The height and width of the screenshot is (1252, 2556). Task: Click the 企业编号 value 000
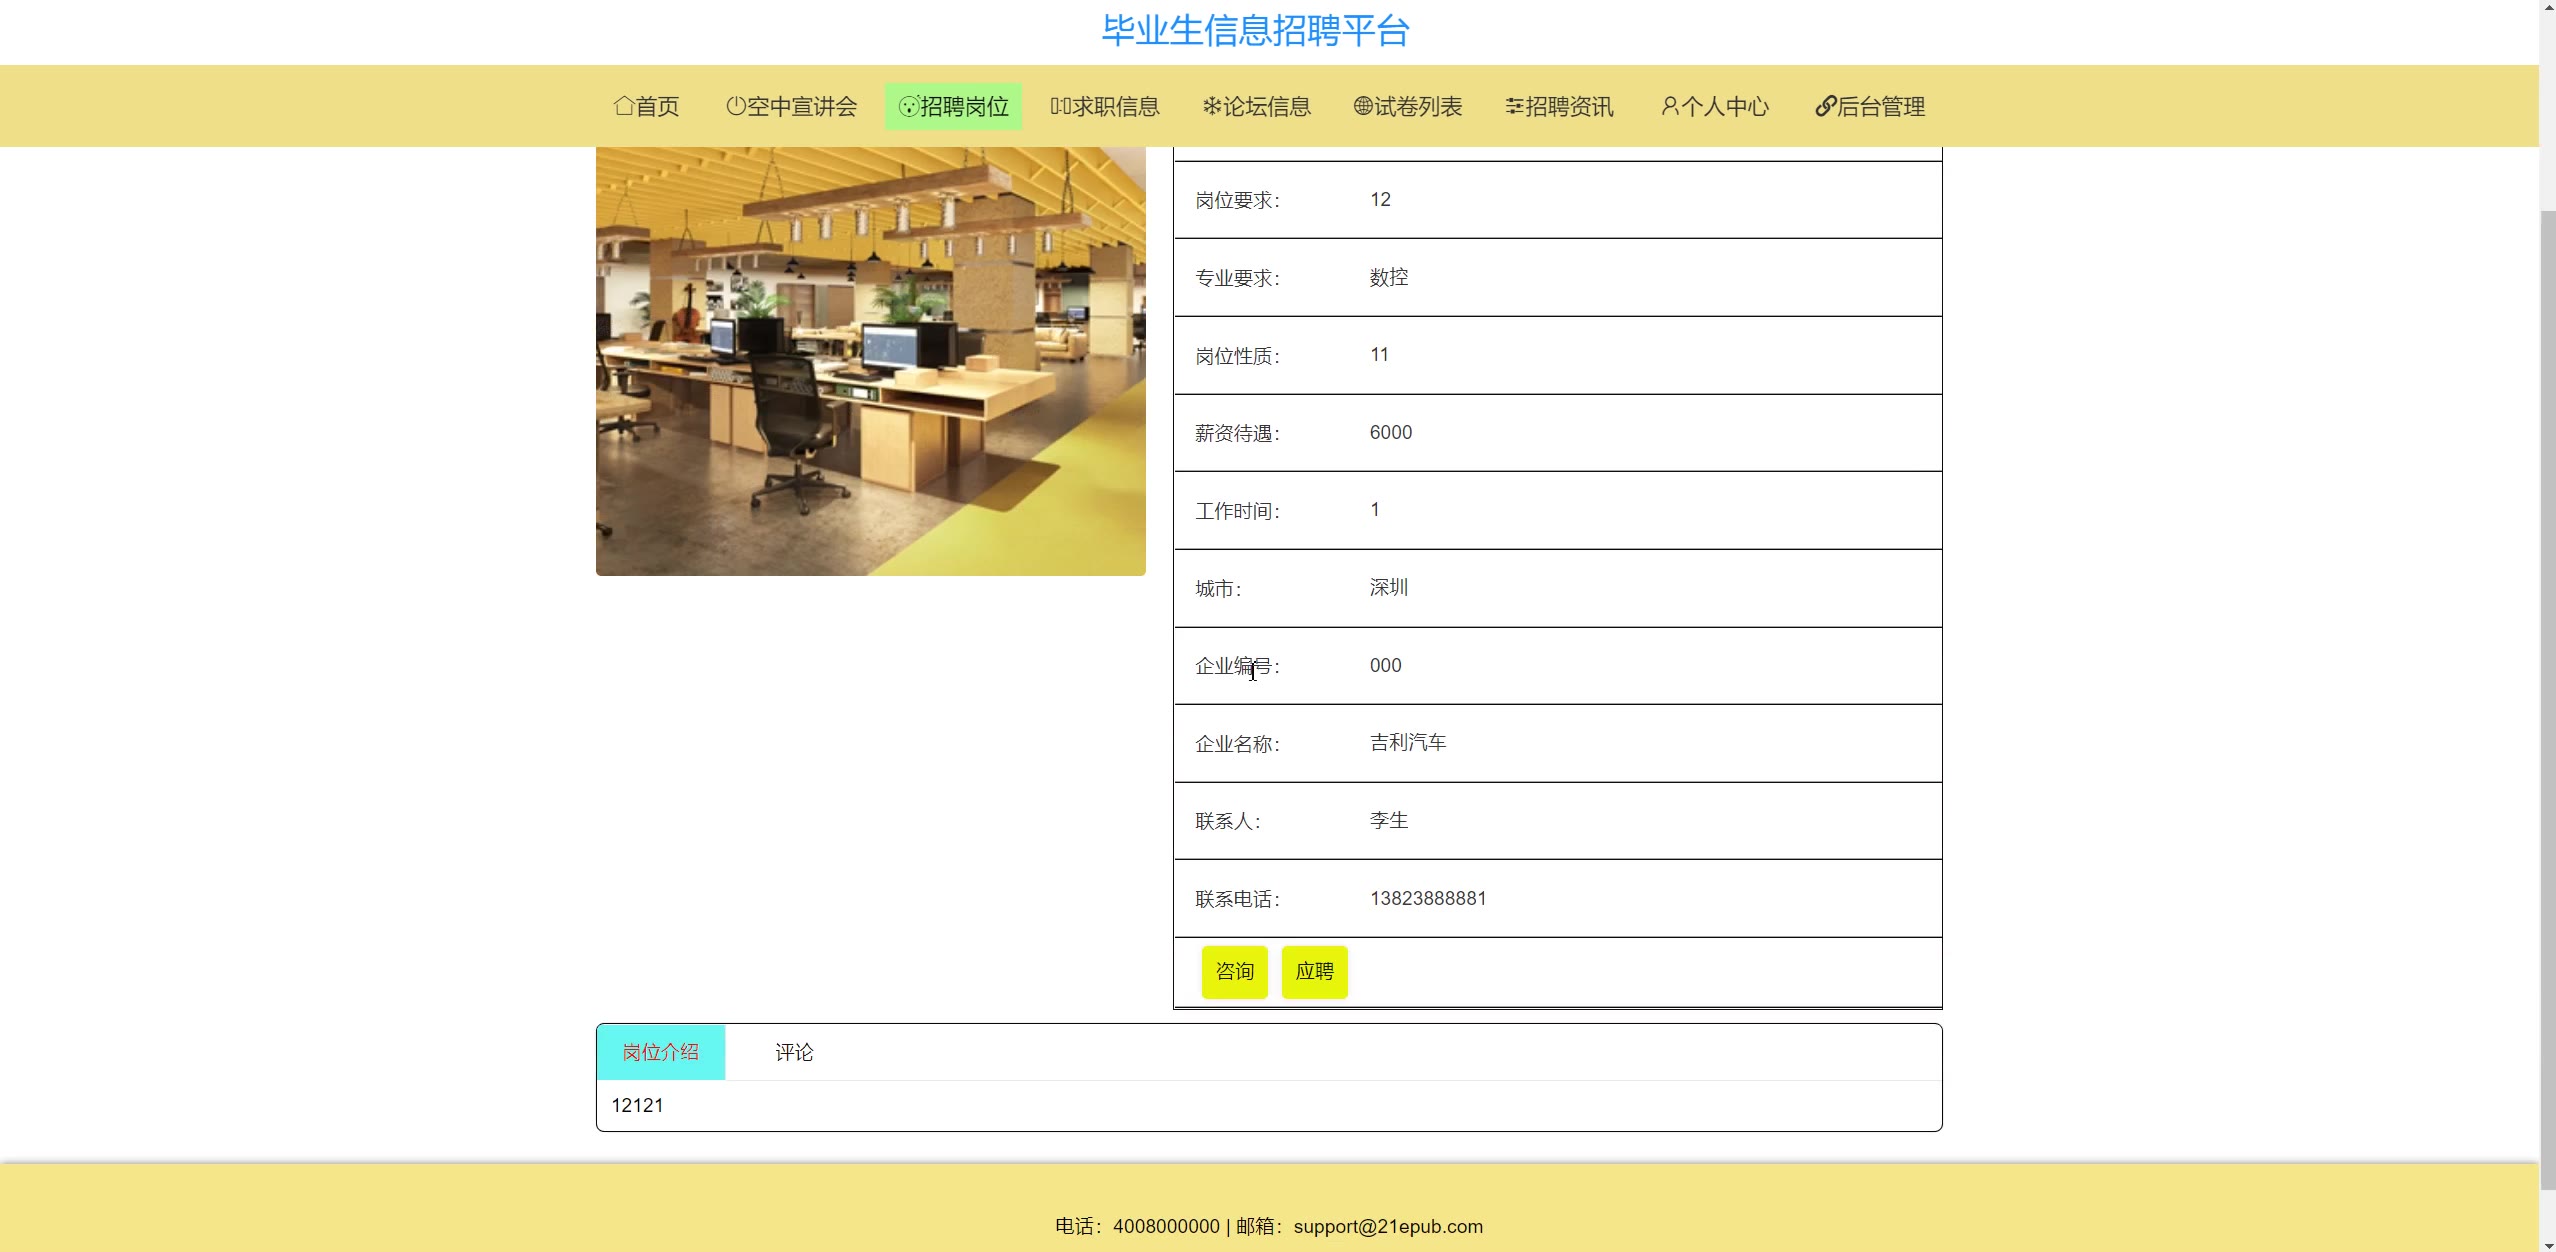[1385, 665]
